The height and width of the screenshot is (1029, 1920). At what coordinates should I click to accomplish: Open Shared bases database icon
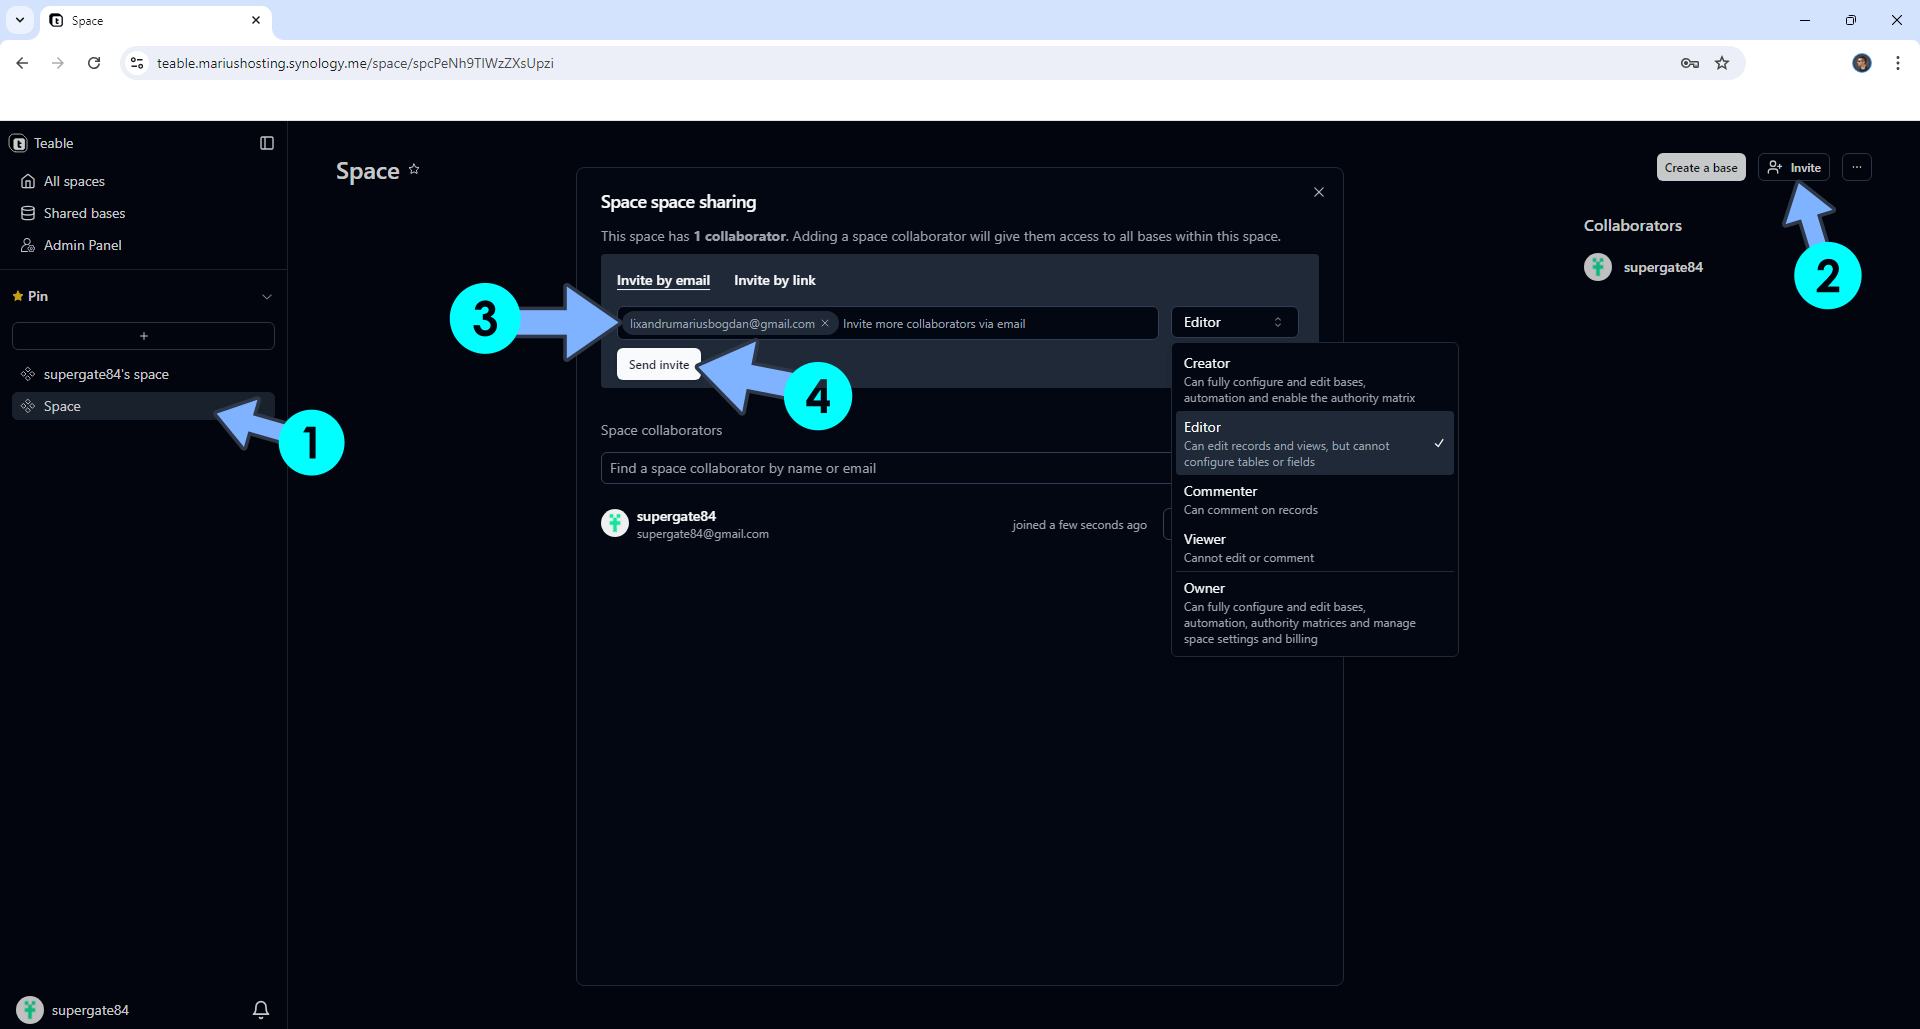pyautogui.click(x=28, y=213)
